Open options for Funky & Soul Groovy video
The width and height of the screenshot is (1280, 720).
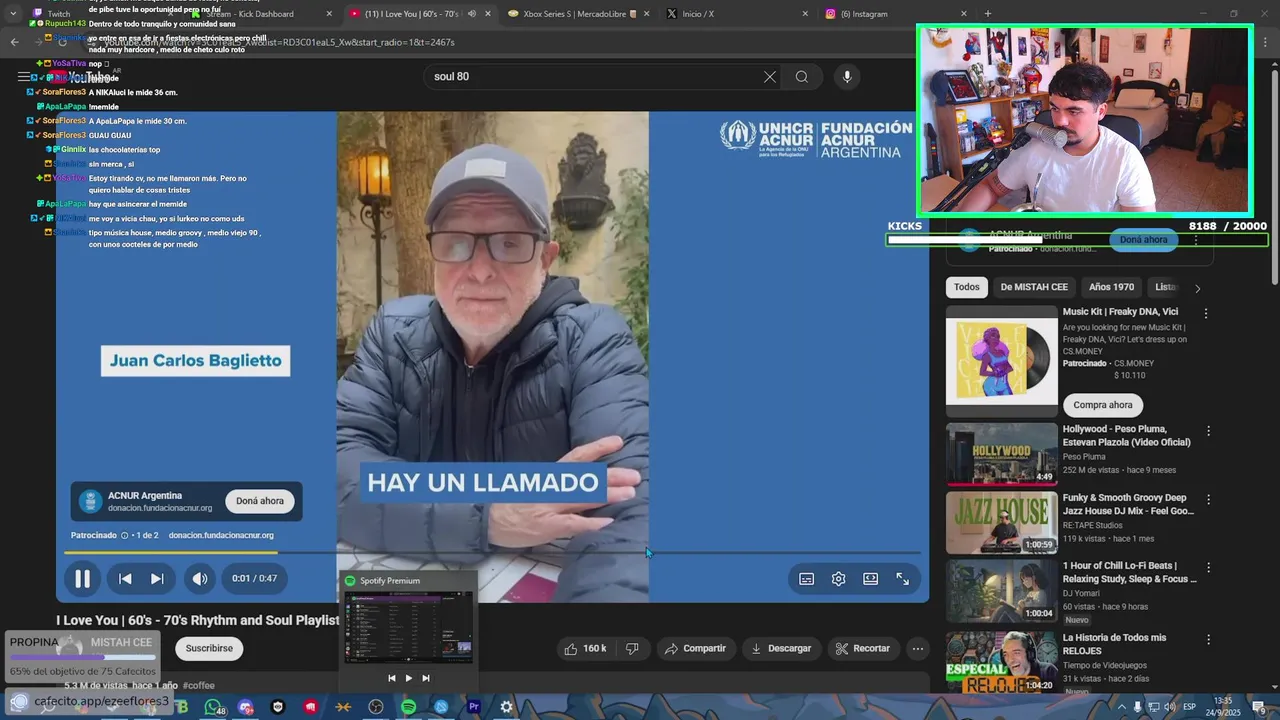[x=1208, y=499]
